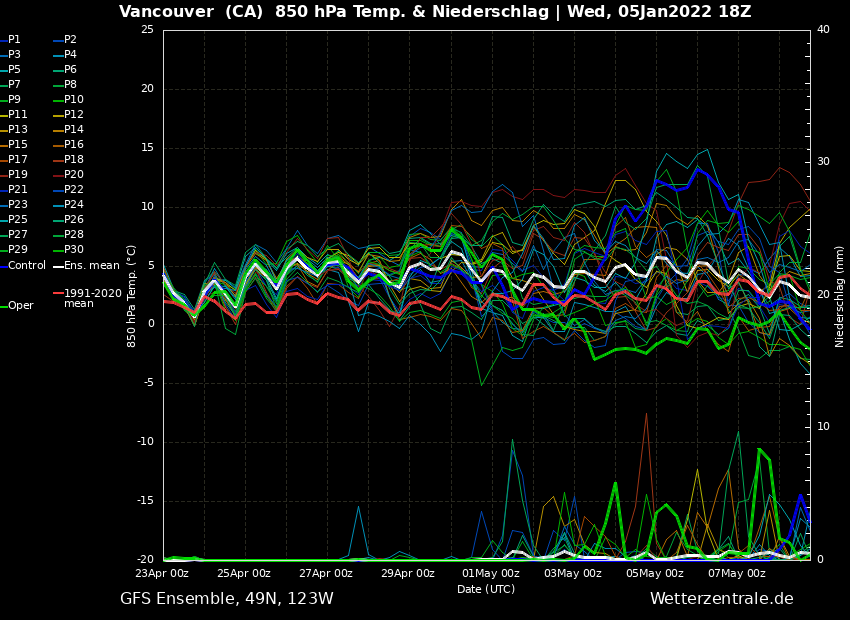
Task: Click the Date (UTC) axis label
Action: [x=486, y=589]
